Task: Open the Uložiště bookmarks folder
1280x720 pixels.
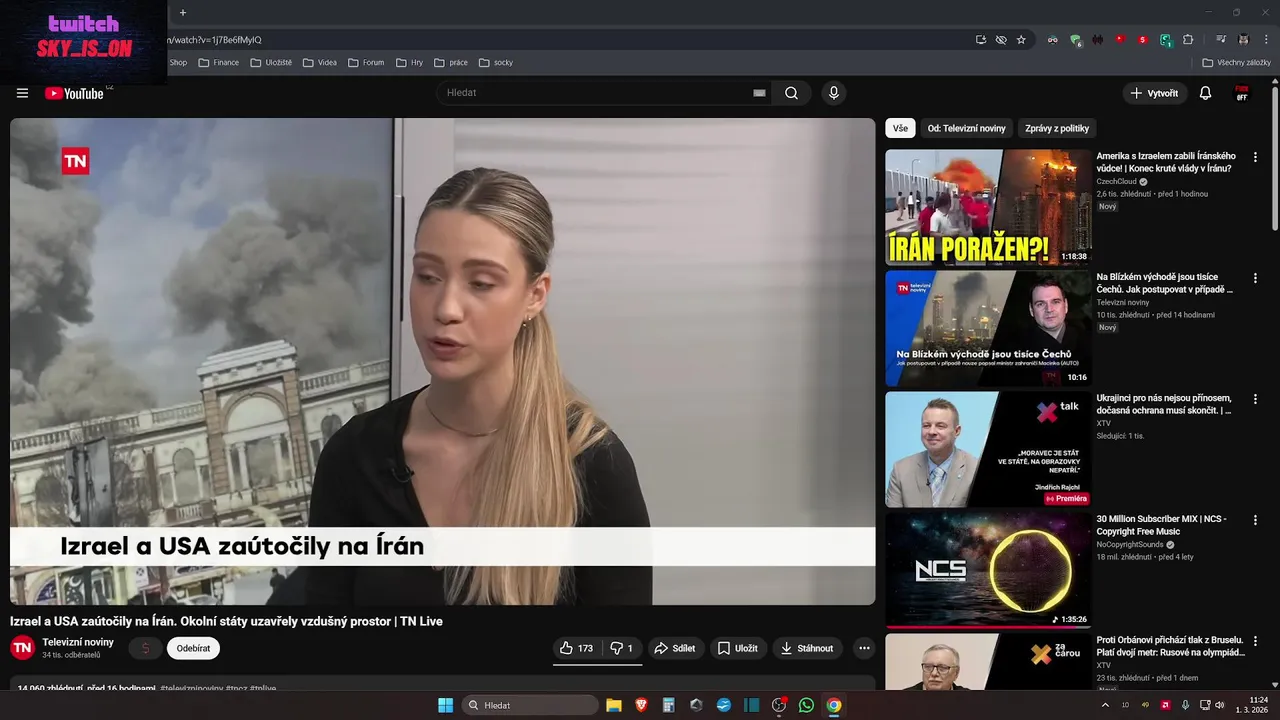Action: tap(271, 62)
